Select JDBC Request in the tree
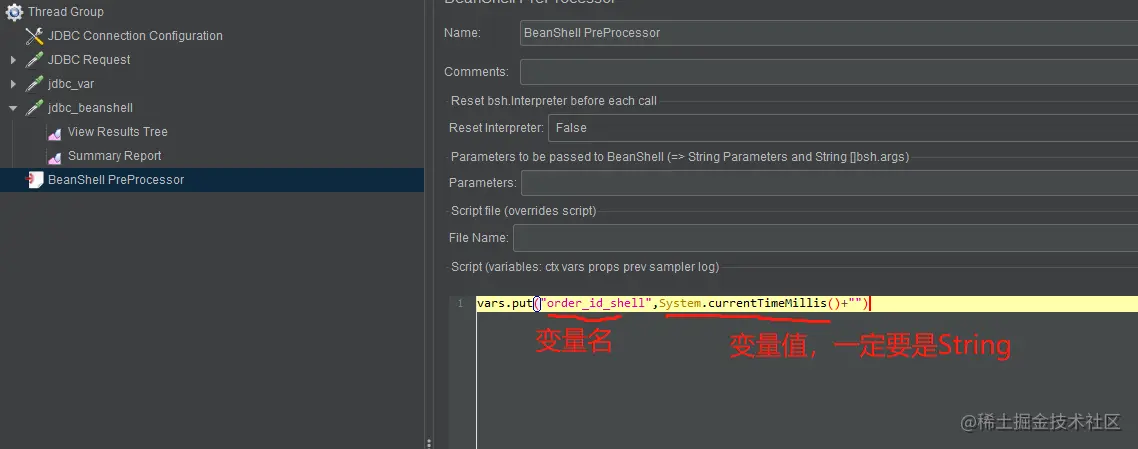The width and height of the screenshot is (1138, 449). (89, 59)
